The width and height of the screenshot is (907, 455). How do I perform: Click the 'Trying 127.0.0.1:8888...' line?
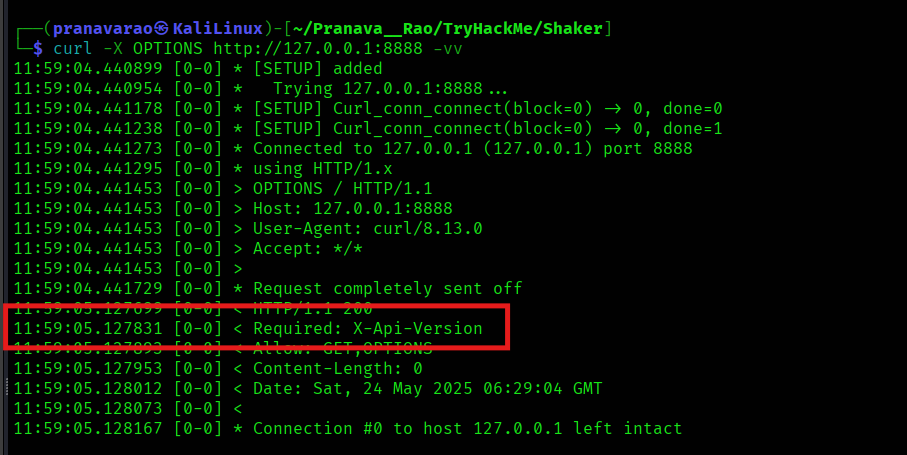[x=390, y=88]
